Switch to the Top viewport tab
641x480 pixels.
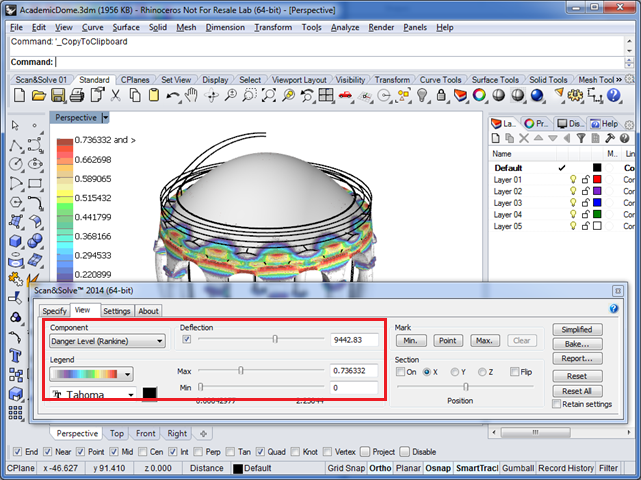pyautogui.click(x=117, y=433)
